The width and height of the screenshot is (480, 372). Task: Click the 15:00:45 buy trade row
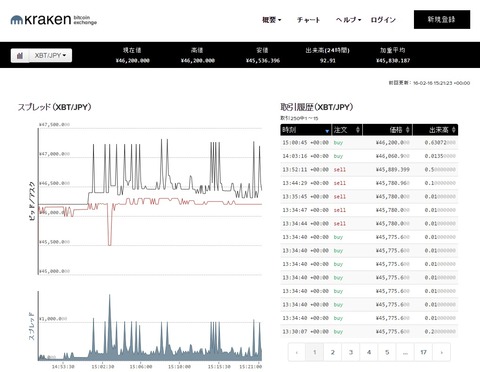coord(369,143)
